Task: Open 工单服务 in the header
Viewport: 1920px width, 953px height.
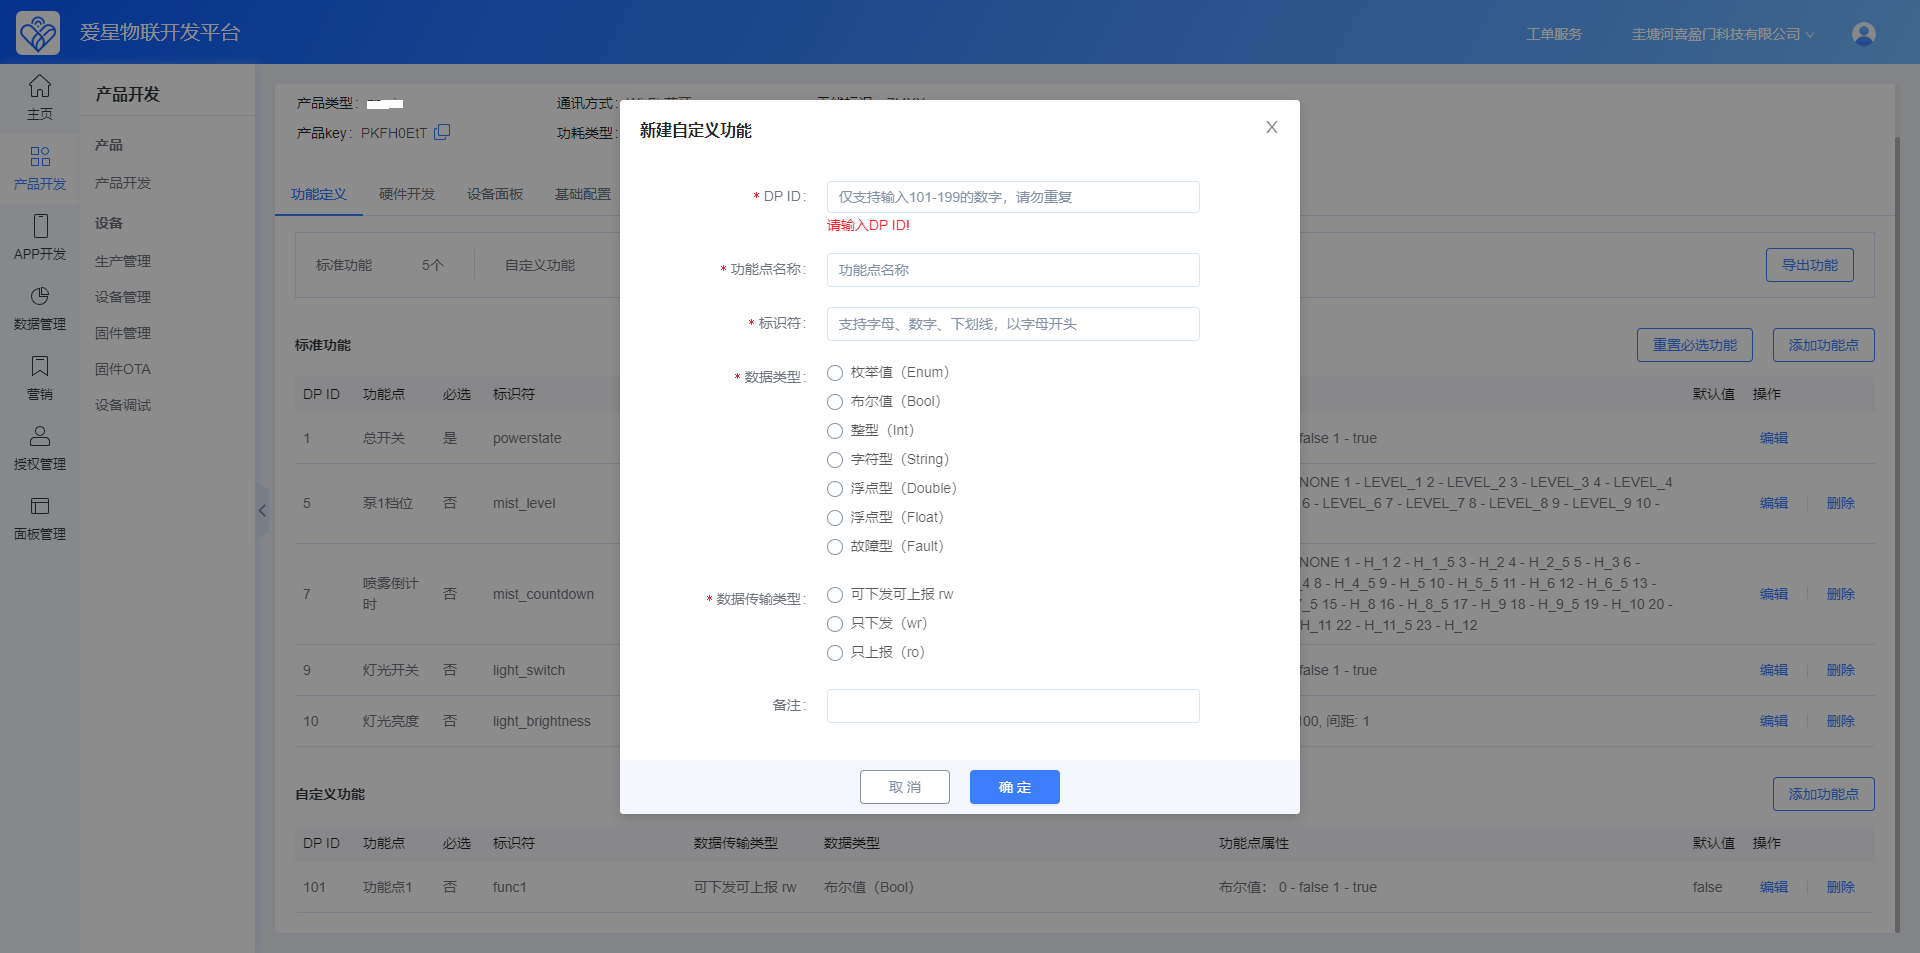Action: [x=1554, y=34]
